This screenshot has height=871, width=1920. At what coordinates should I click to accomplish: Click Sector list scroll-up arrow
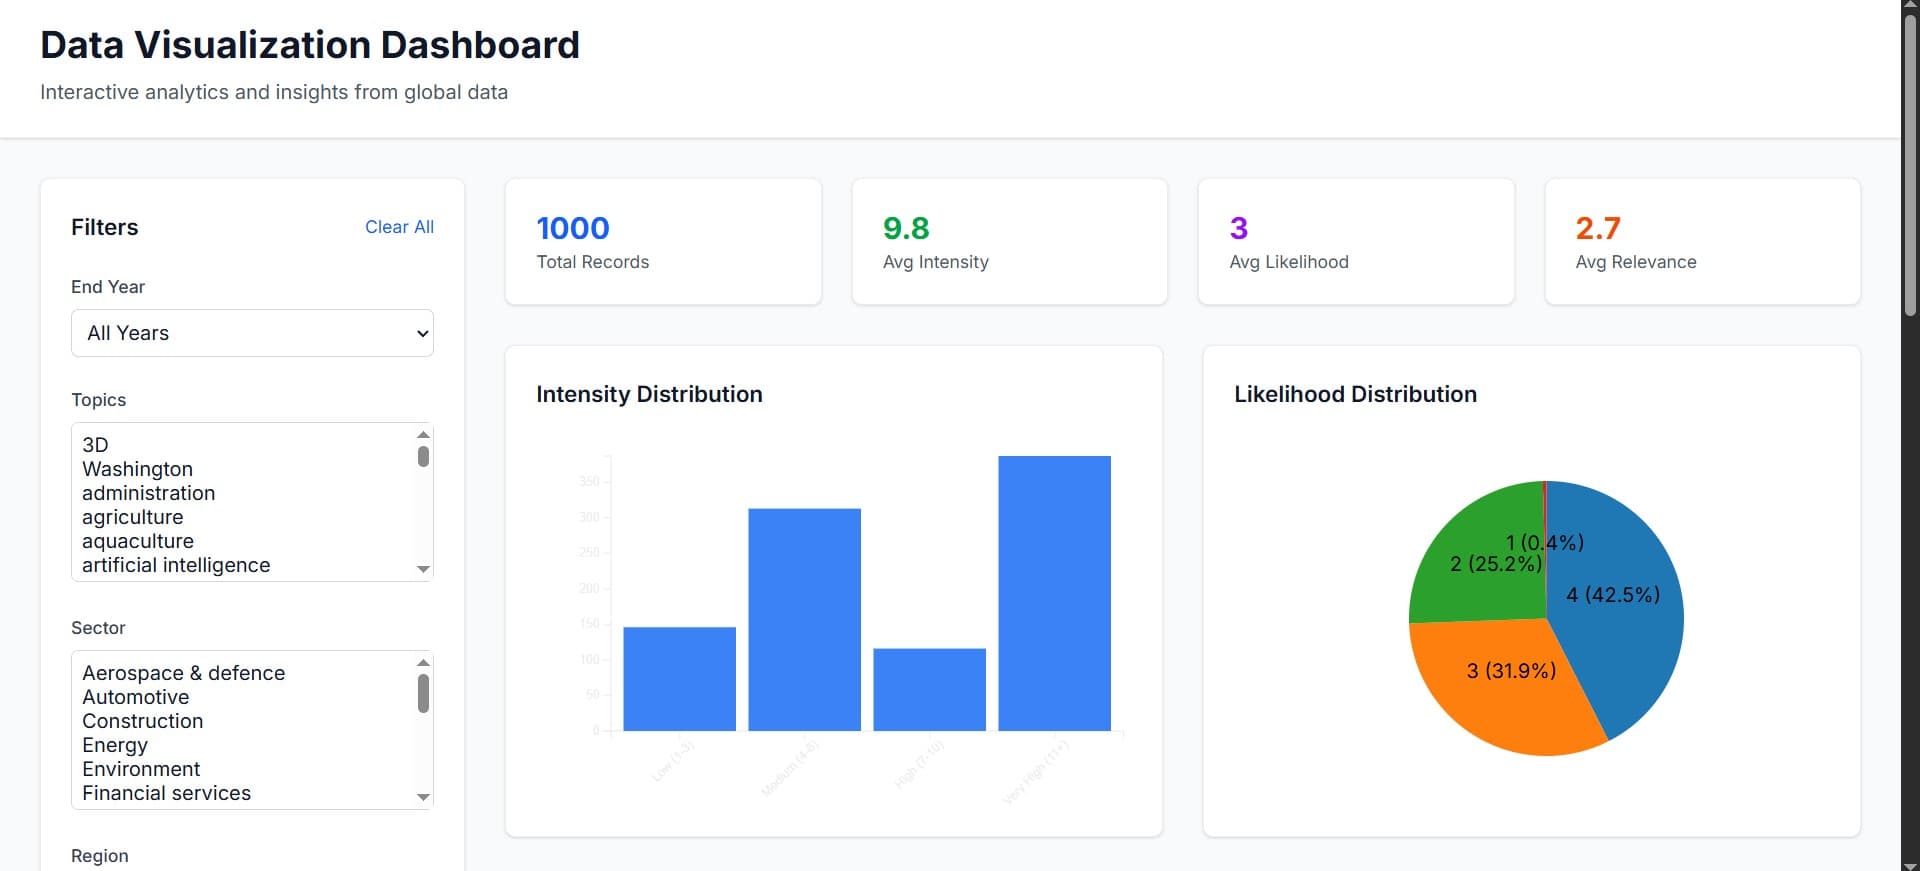coord(423,662)
